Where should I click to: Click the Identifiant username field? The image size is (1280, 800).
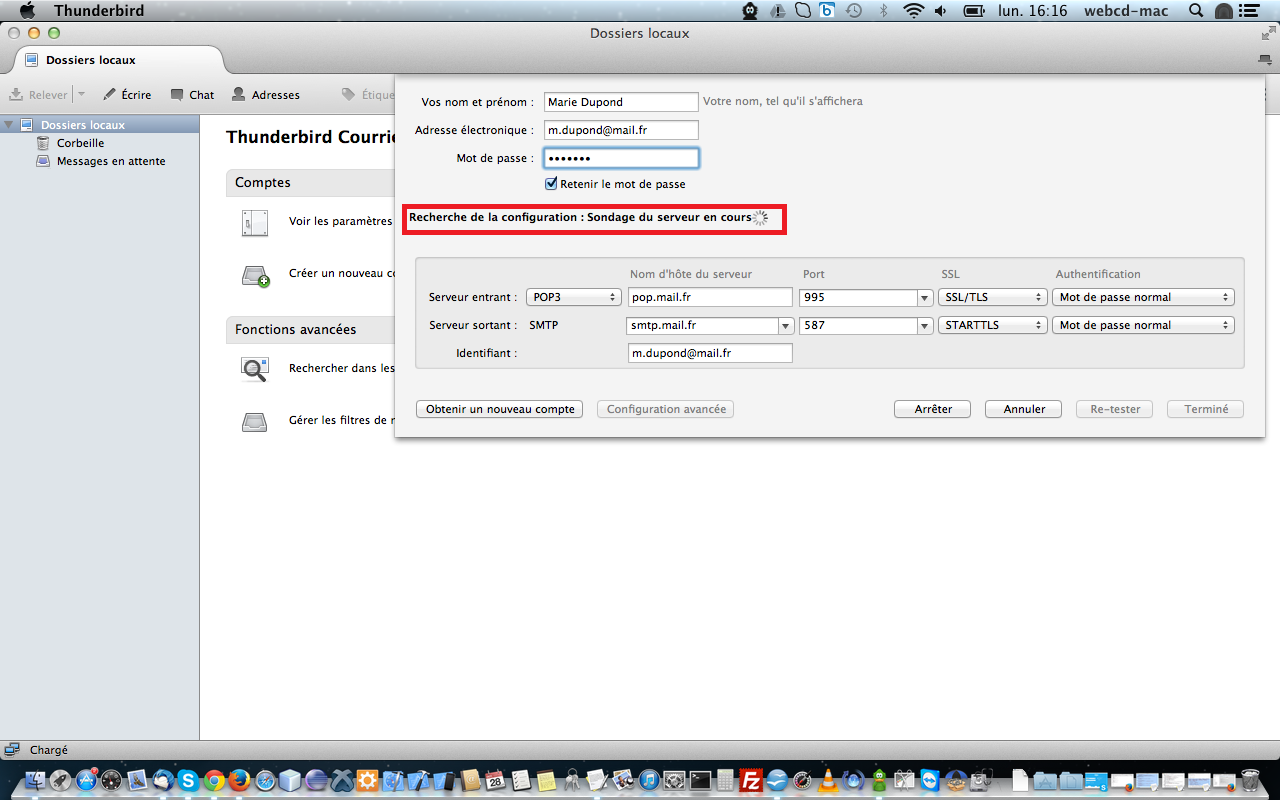tap(710, 353)
